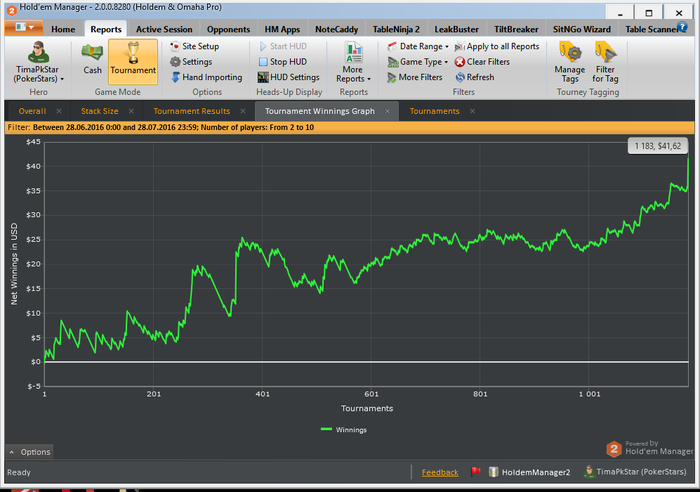This screenshot has height=492, width=700.
Task: Select the Reports ribbon tab
Action: [x=106, y=29]
